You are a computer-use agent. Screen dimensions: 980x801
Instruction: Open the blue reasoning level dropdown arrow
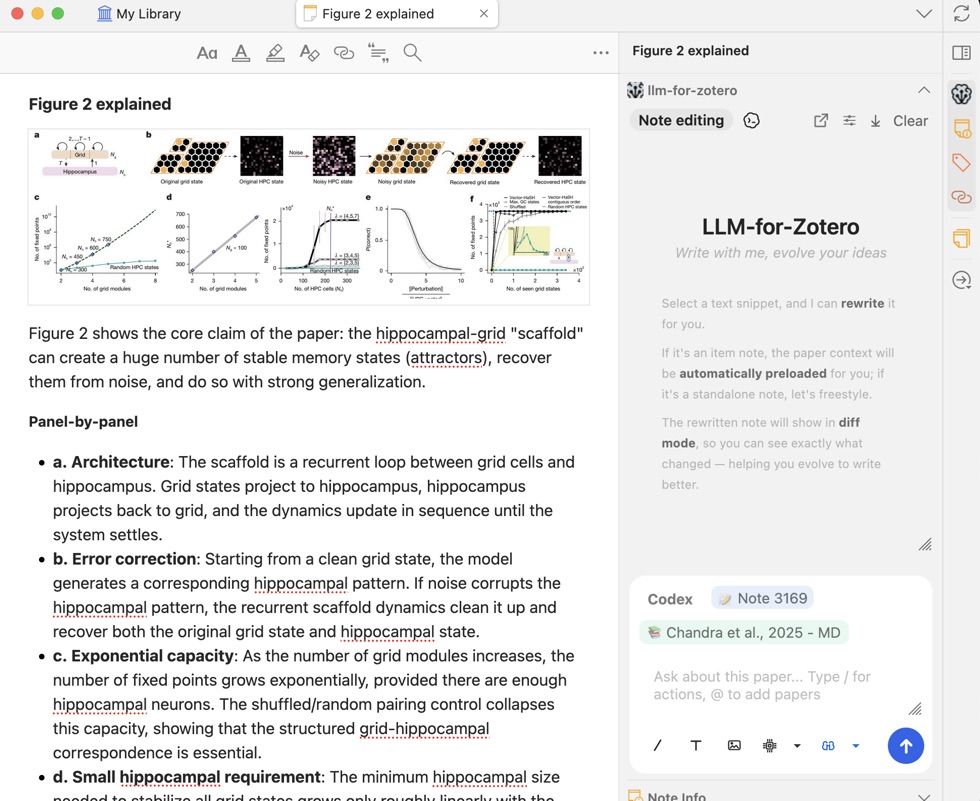[856, 745]
